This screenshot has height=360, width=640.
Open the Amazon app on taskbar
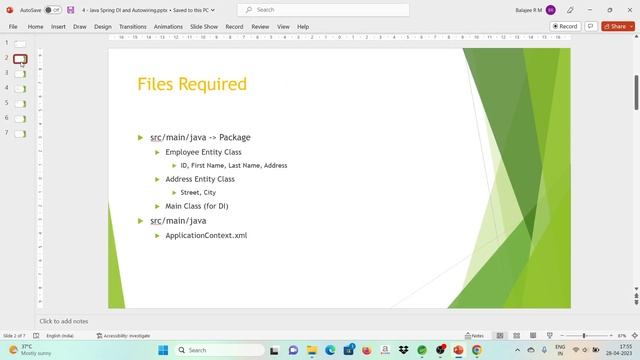pos(385,350)
